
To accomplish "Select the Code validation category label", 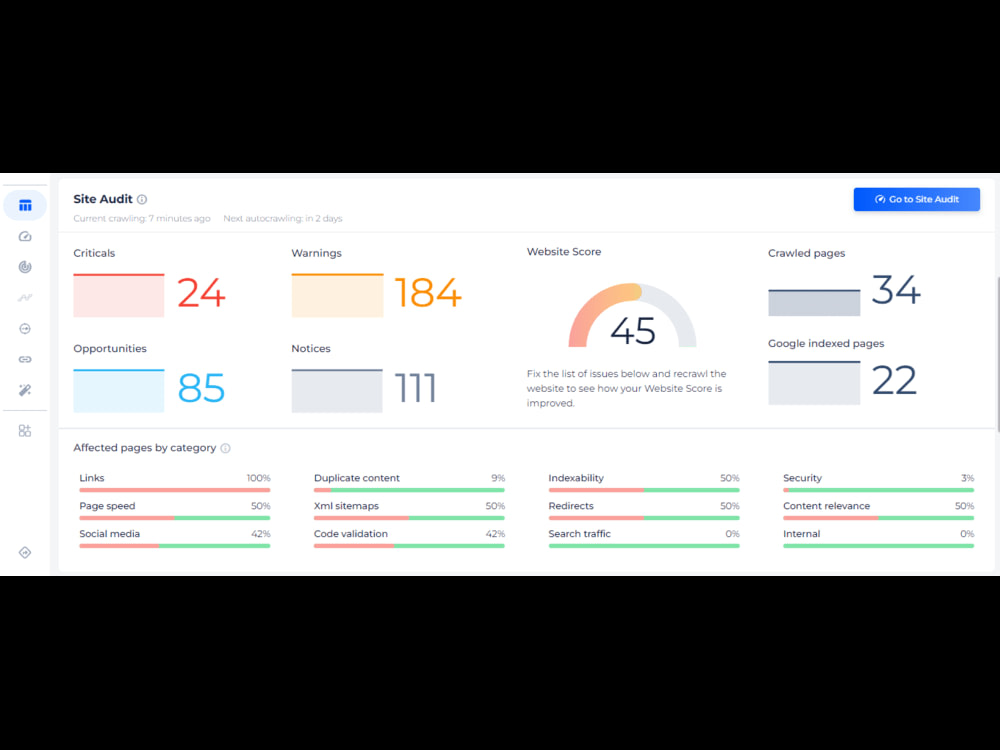I will click(351, 534).
